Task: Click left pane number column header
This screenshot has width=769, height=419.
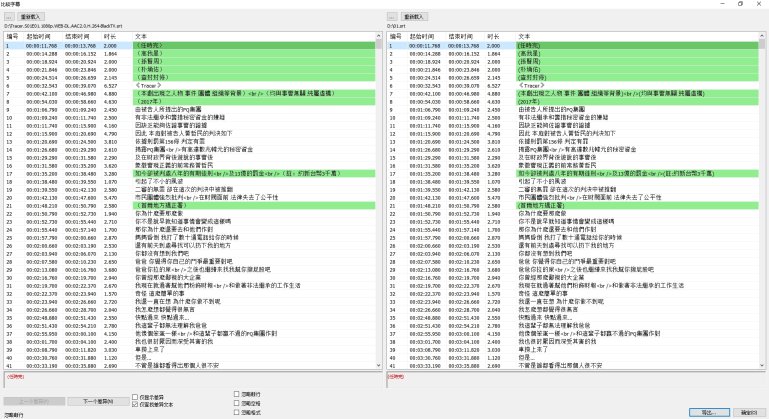Action: coord(14,37)
